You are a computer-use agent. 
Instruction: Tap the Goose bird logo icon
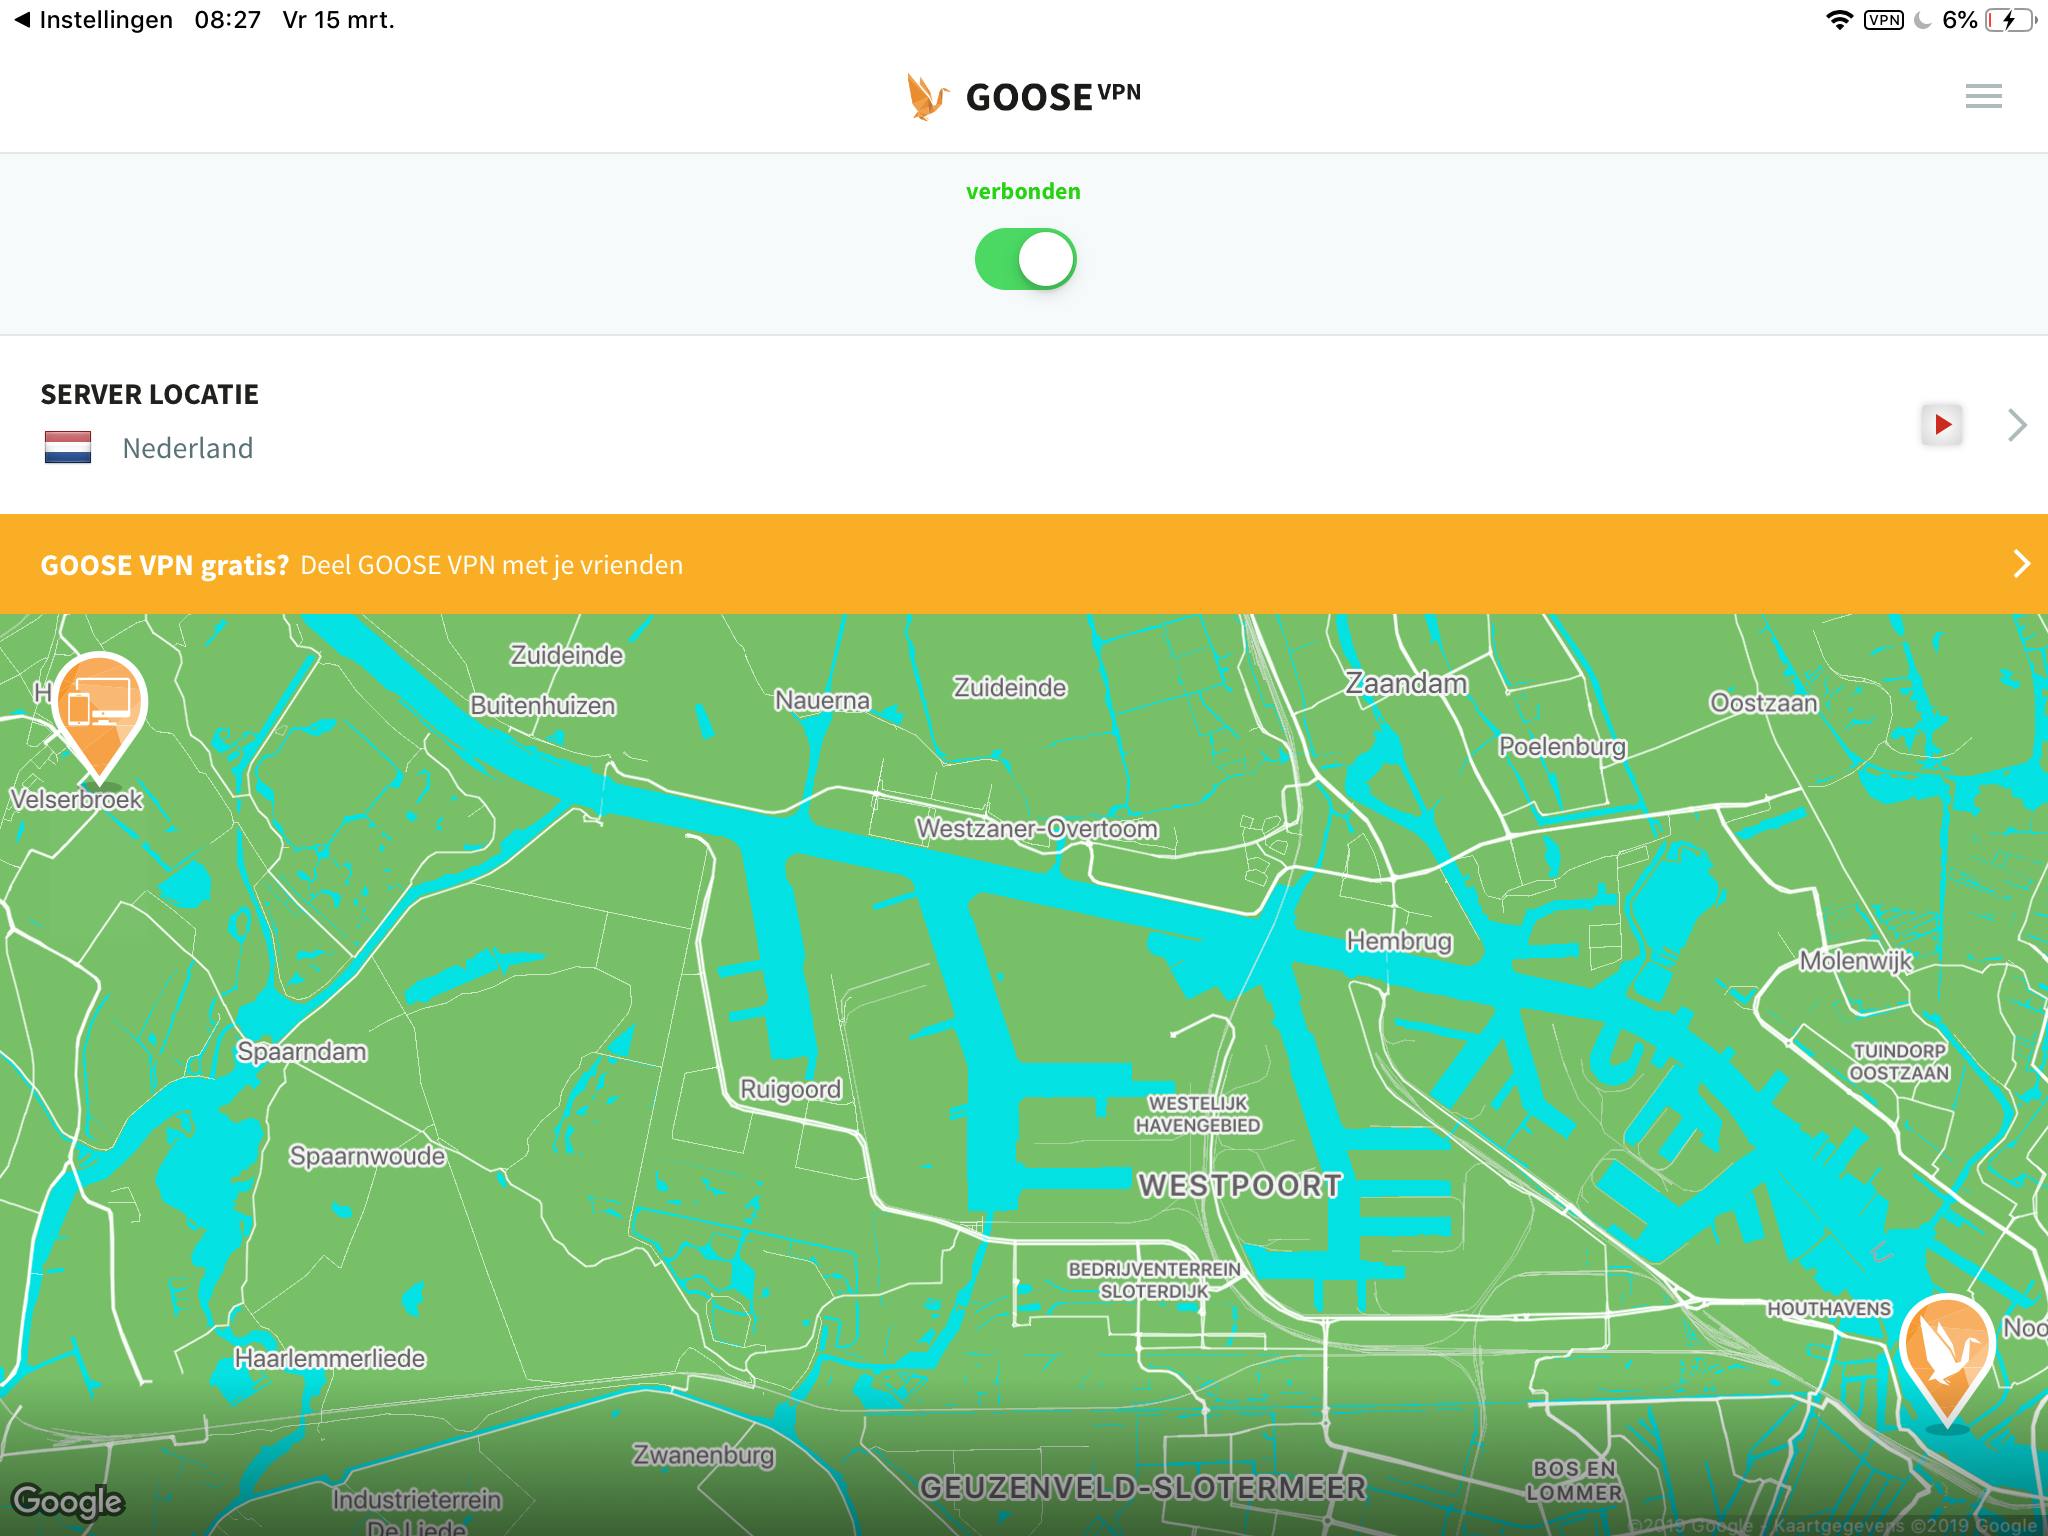pos(927,97)
